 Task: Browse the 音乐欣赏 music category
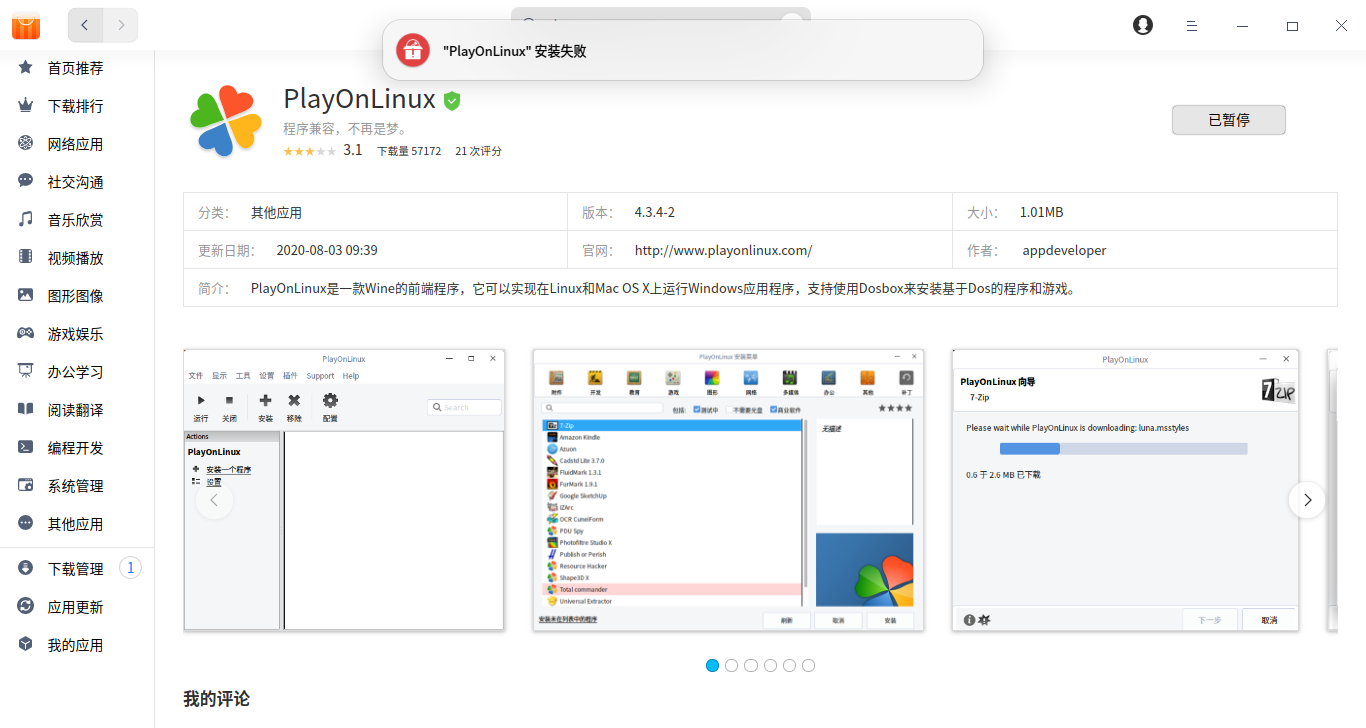pyautogui.click(x=77, y=220)
